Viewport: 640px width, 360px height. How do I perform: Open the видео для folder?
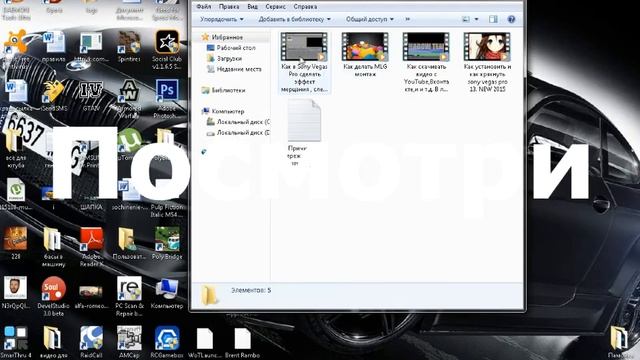tap(53, 342)
